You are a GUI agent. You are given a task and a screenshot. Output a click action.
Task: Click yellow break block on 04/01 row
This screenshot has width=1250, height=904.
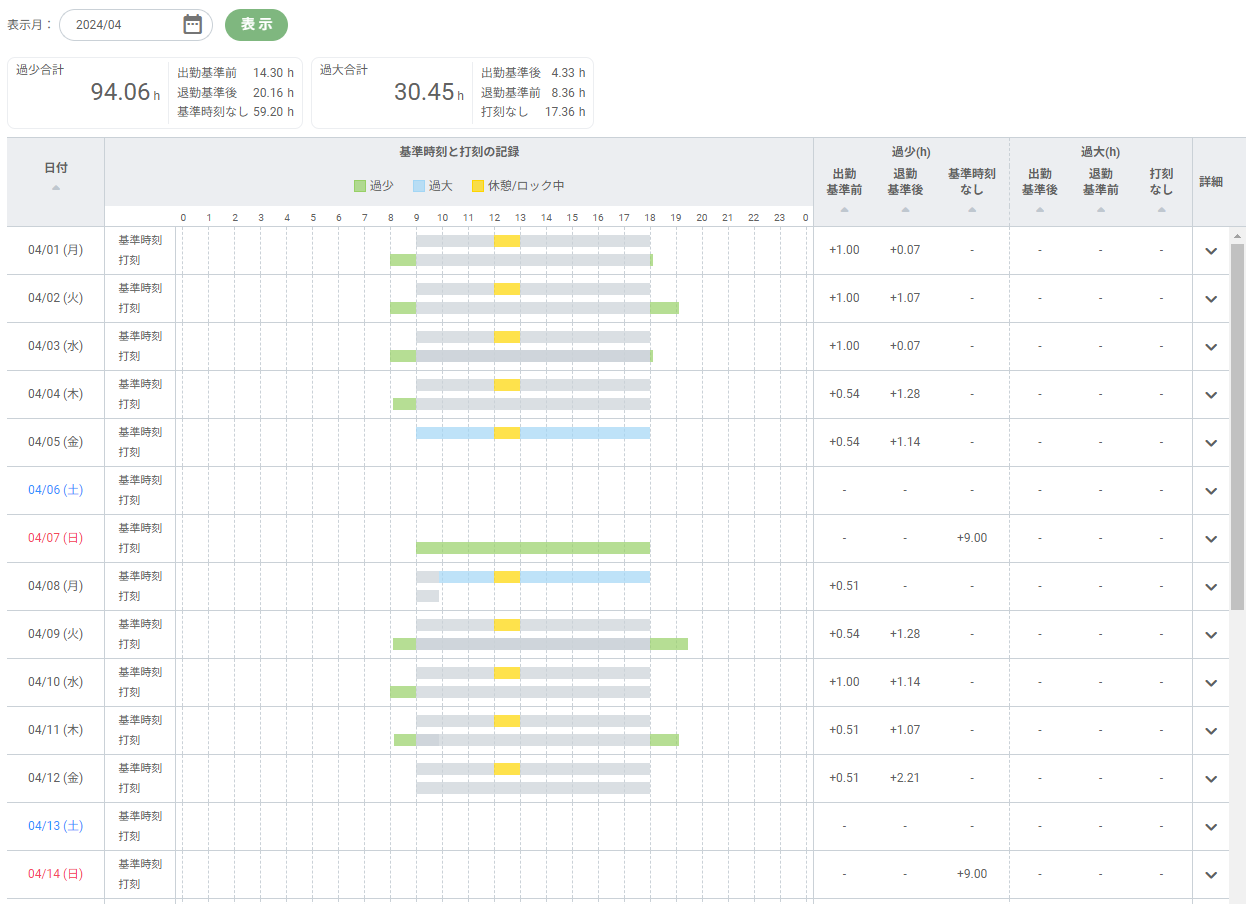[x=507, y=241]
